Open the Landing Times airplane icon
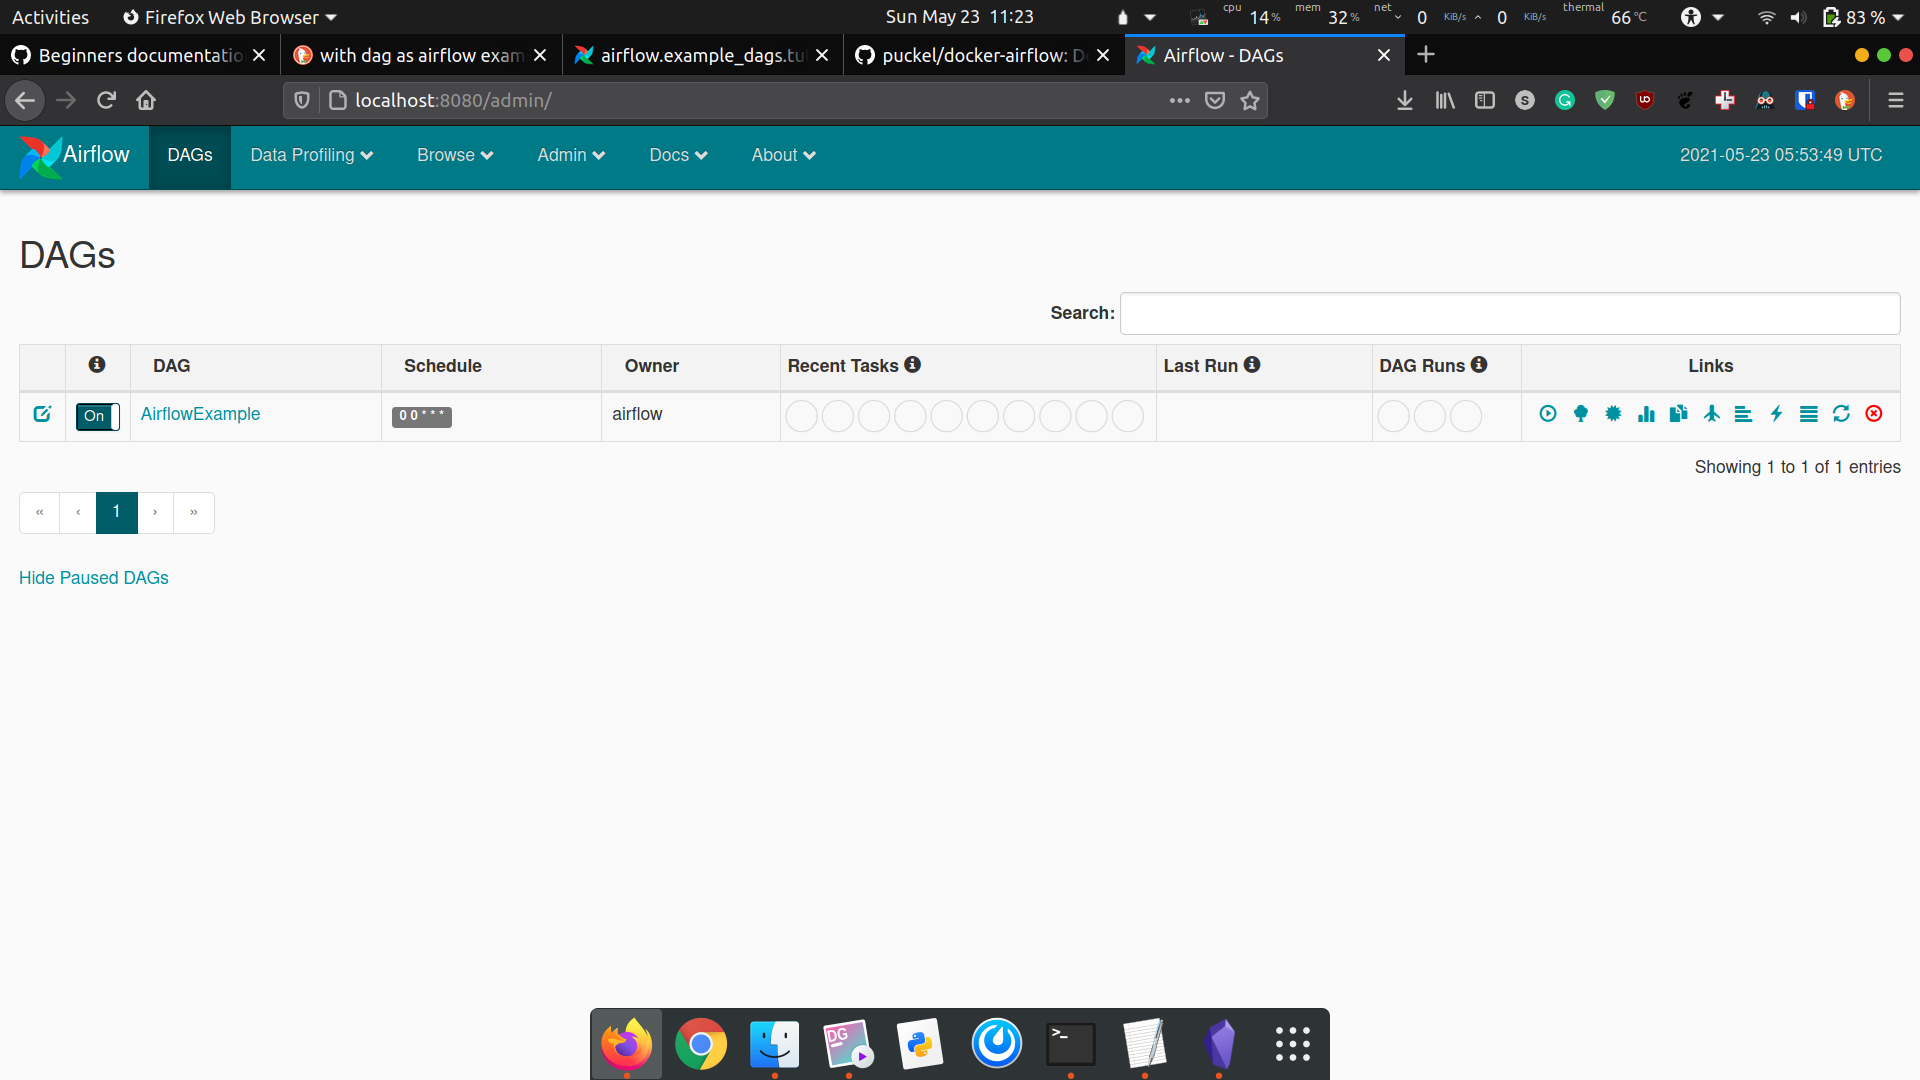1920x1080 pixels. point(1712,414)
